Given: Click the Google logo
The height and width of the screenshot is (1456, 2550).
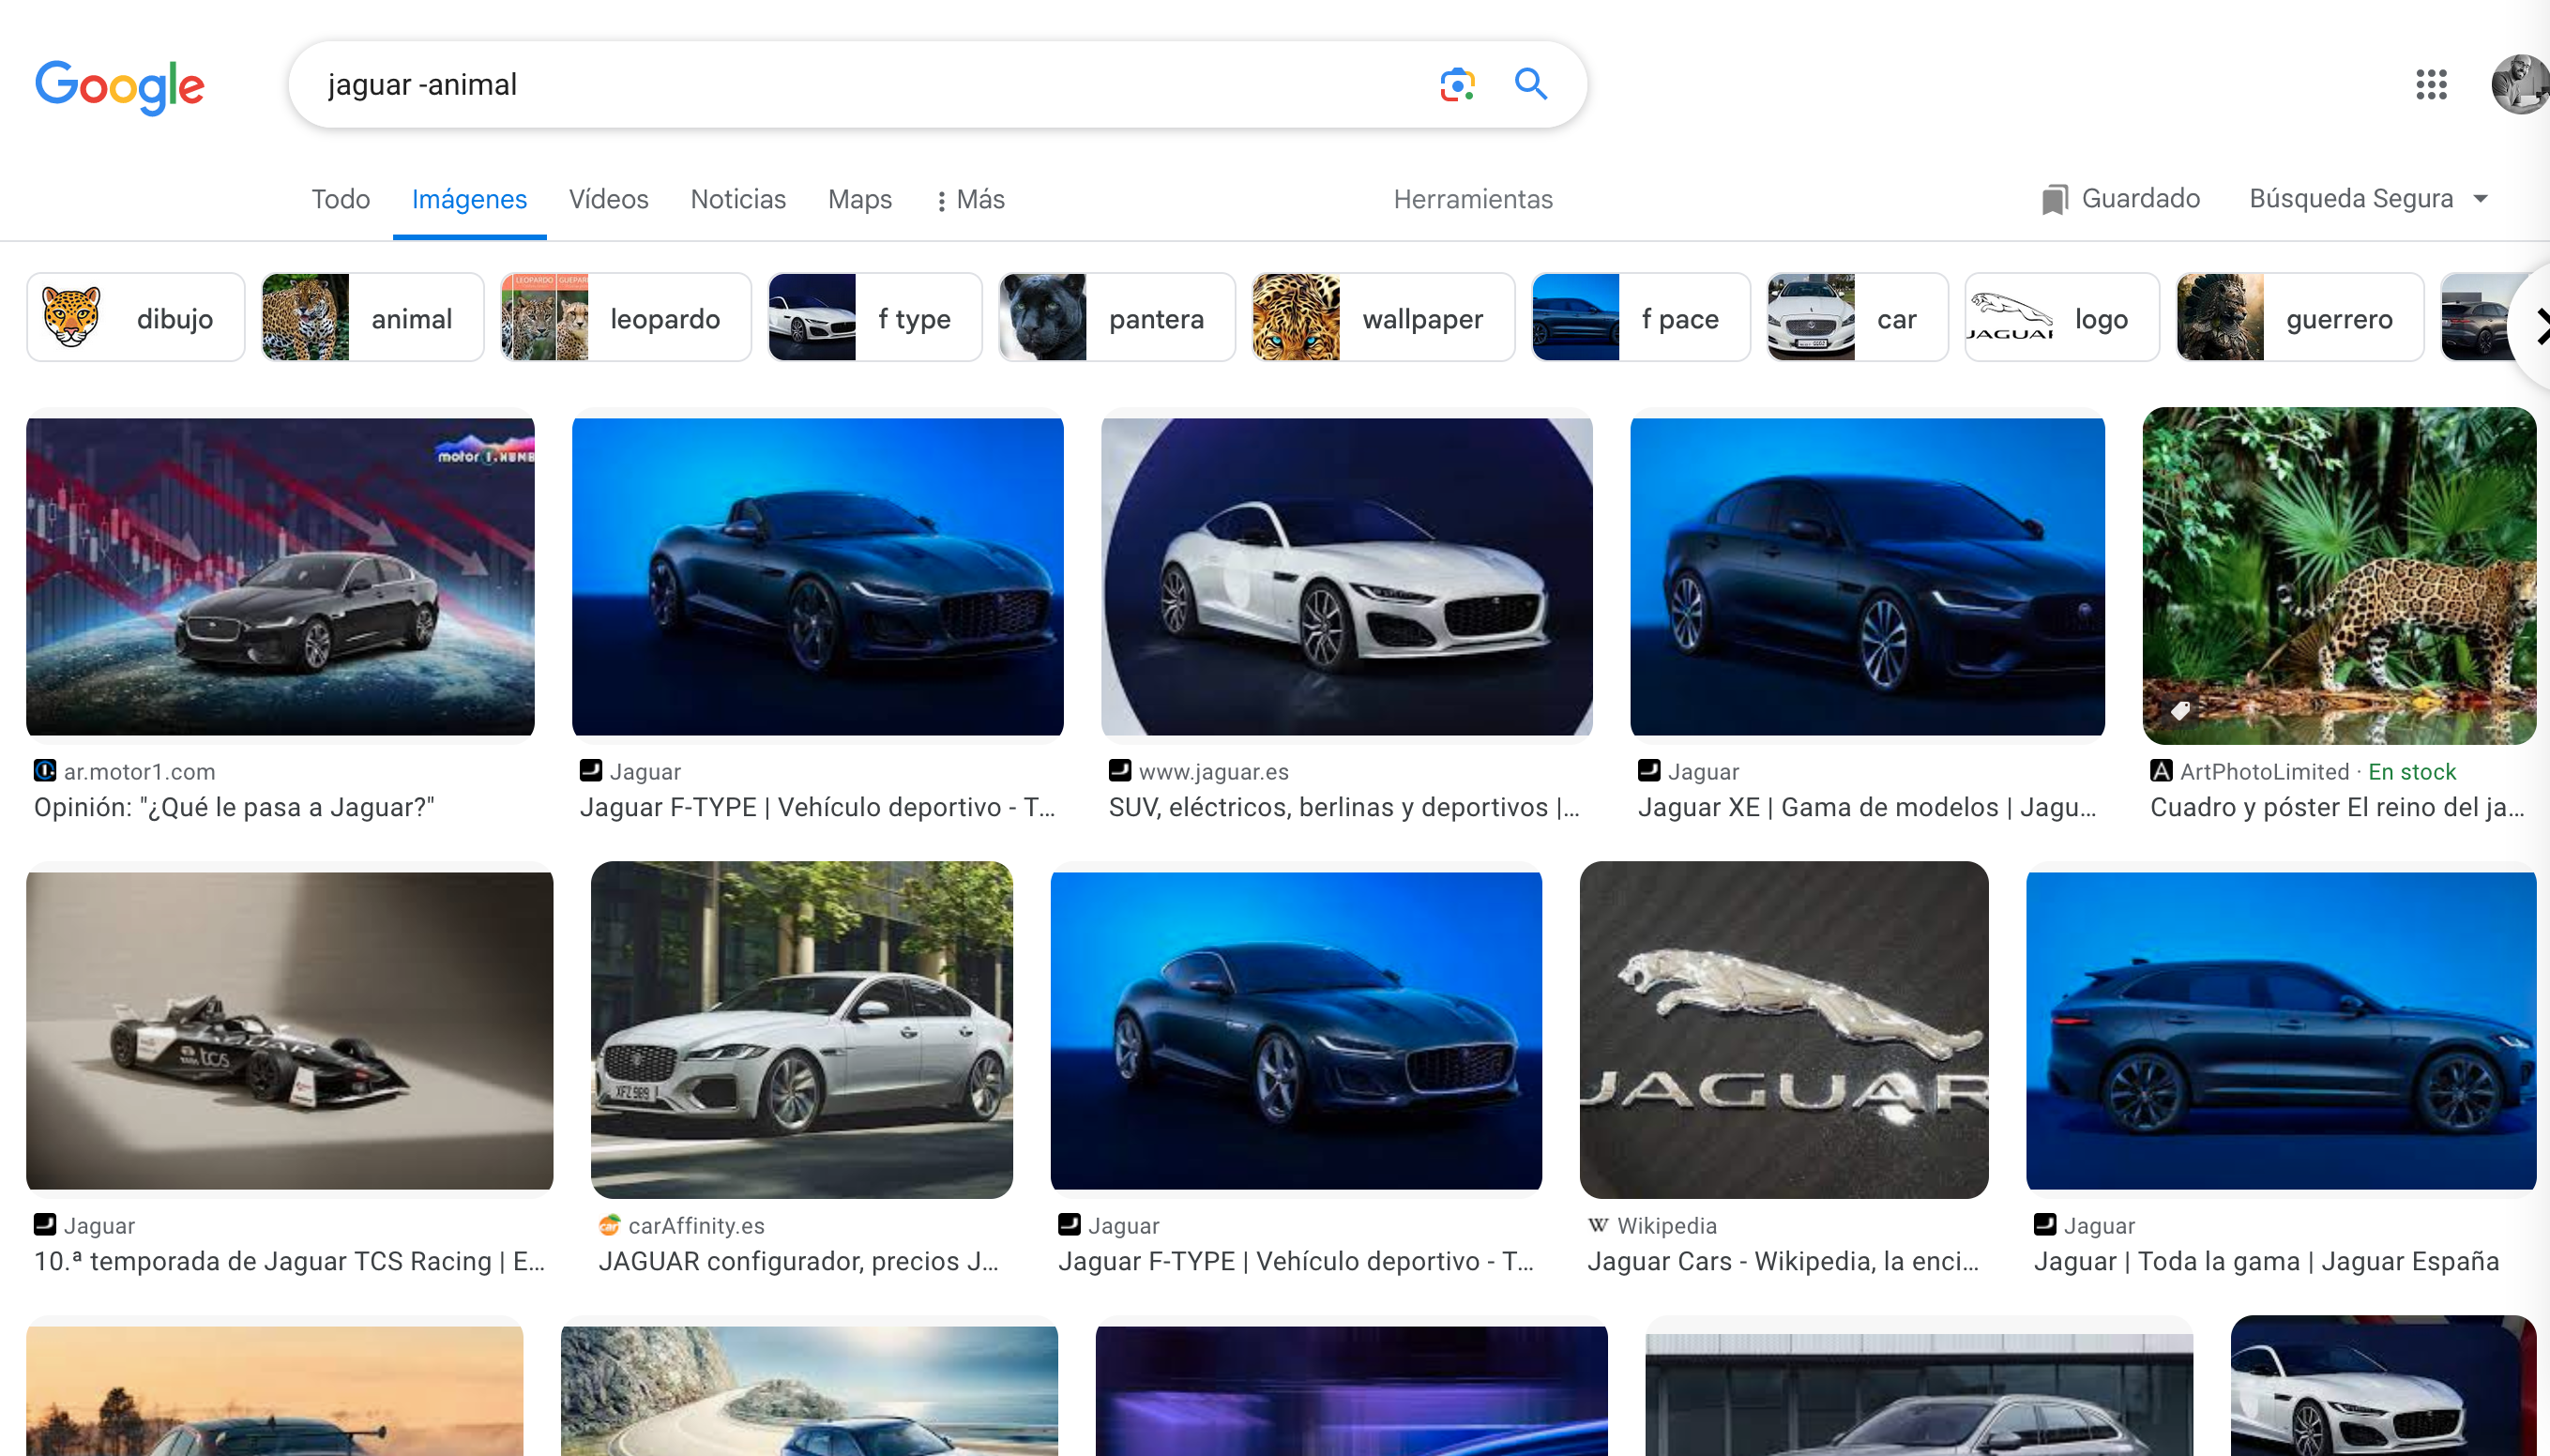Looking at the screenshot, I should 120,87.
